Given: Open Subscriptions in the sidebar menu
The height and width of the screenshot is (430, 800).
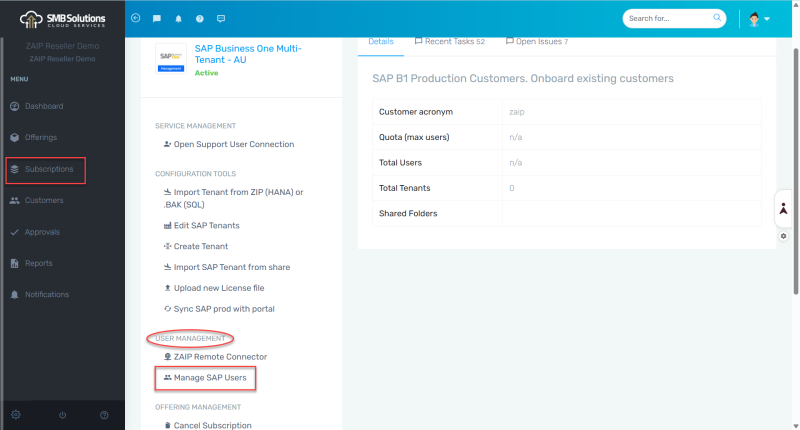Looking at the screenshot, I should pyautogui.click(x=48, y=169).
